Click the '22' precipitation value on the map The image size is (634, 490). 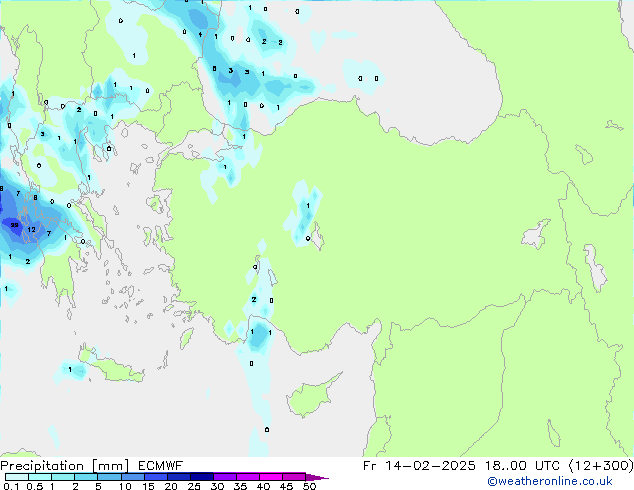(x=15, y=225)
